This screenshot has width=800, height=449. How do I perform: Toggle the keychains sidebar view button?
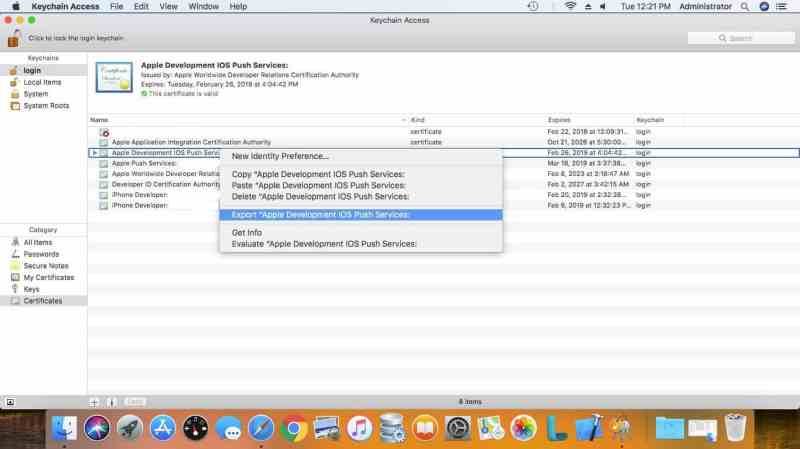(x=10, y=402)
